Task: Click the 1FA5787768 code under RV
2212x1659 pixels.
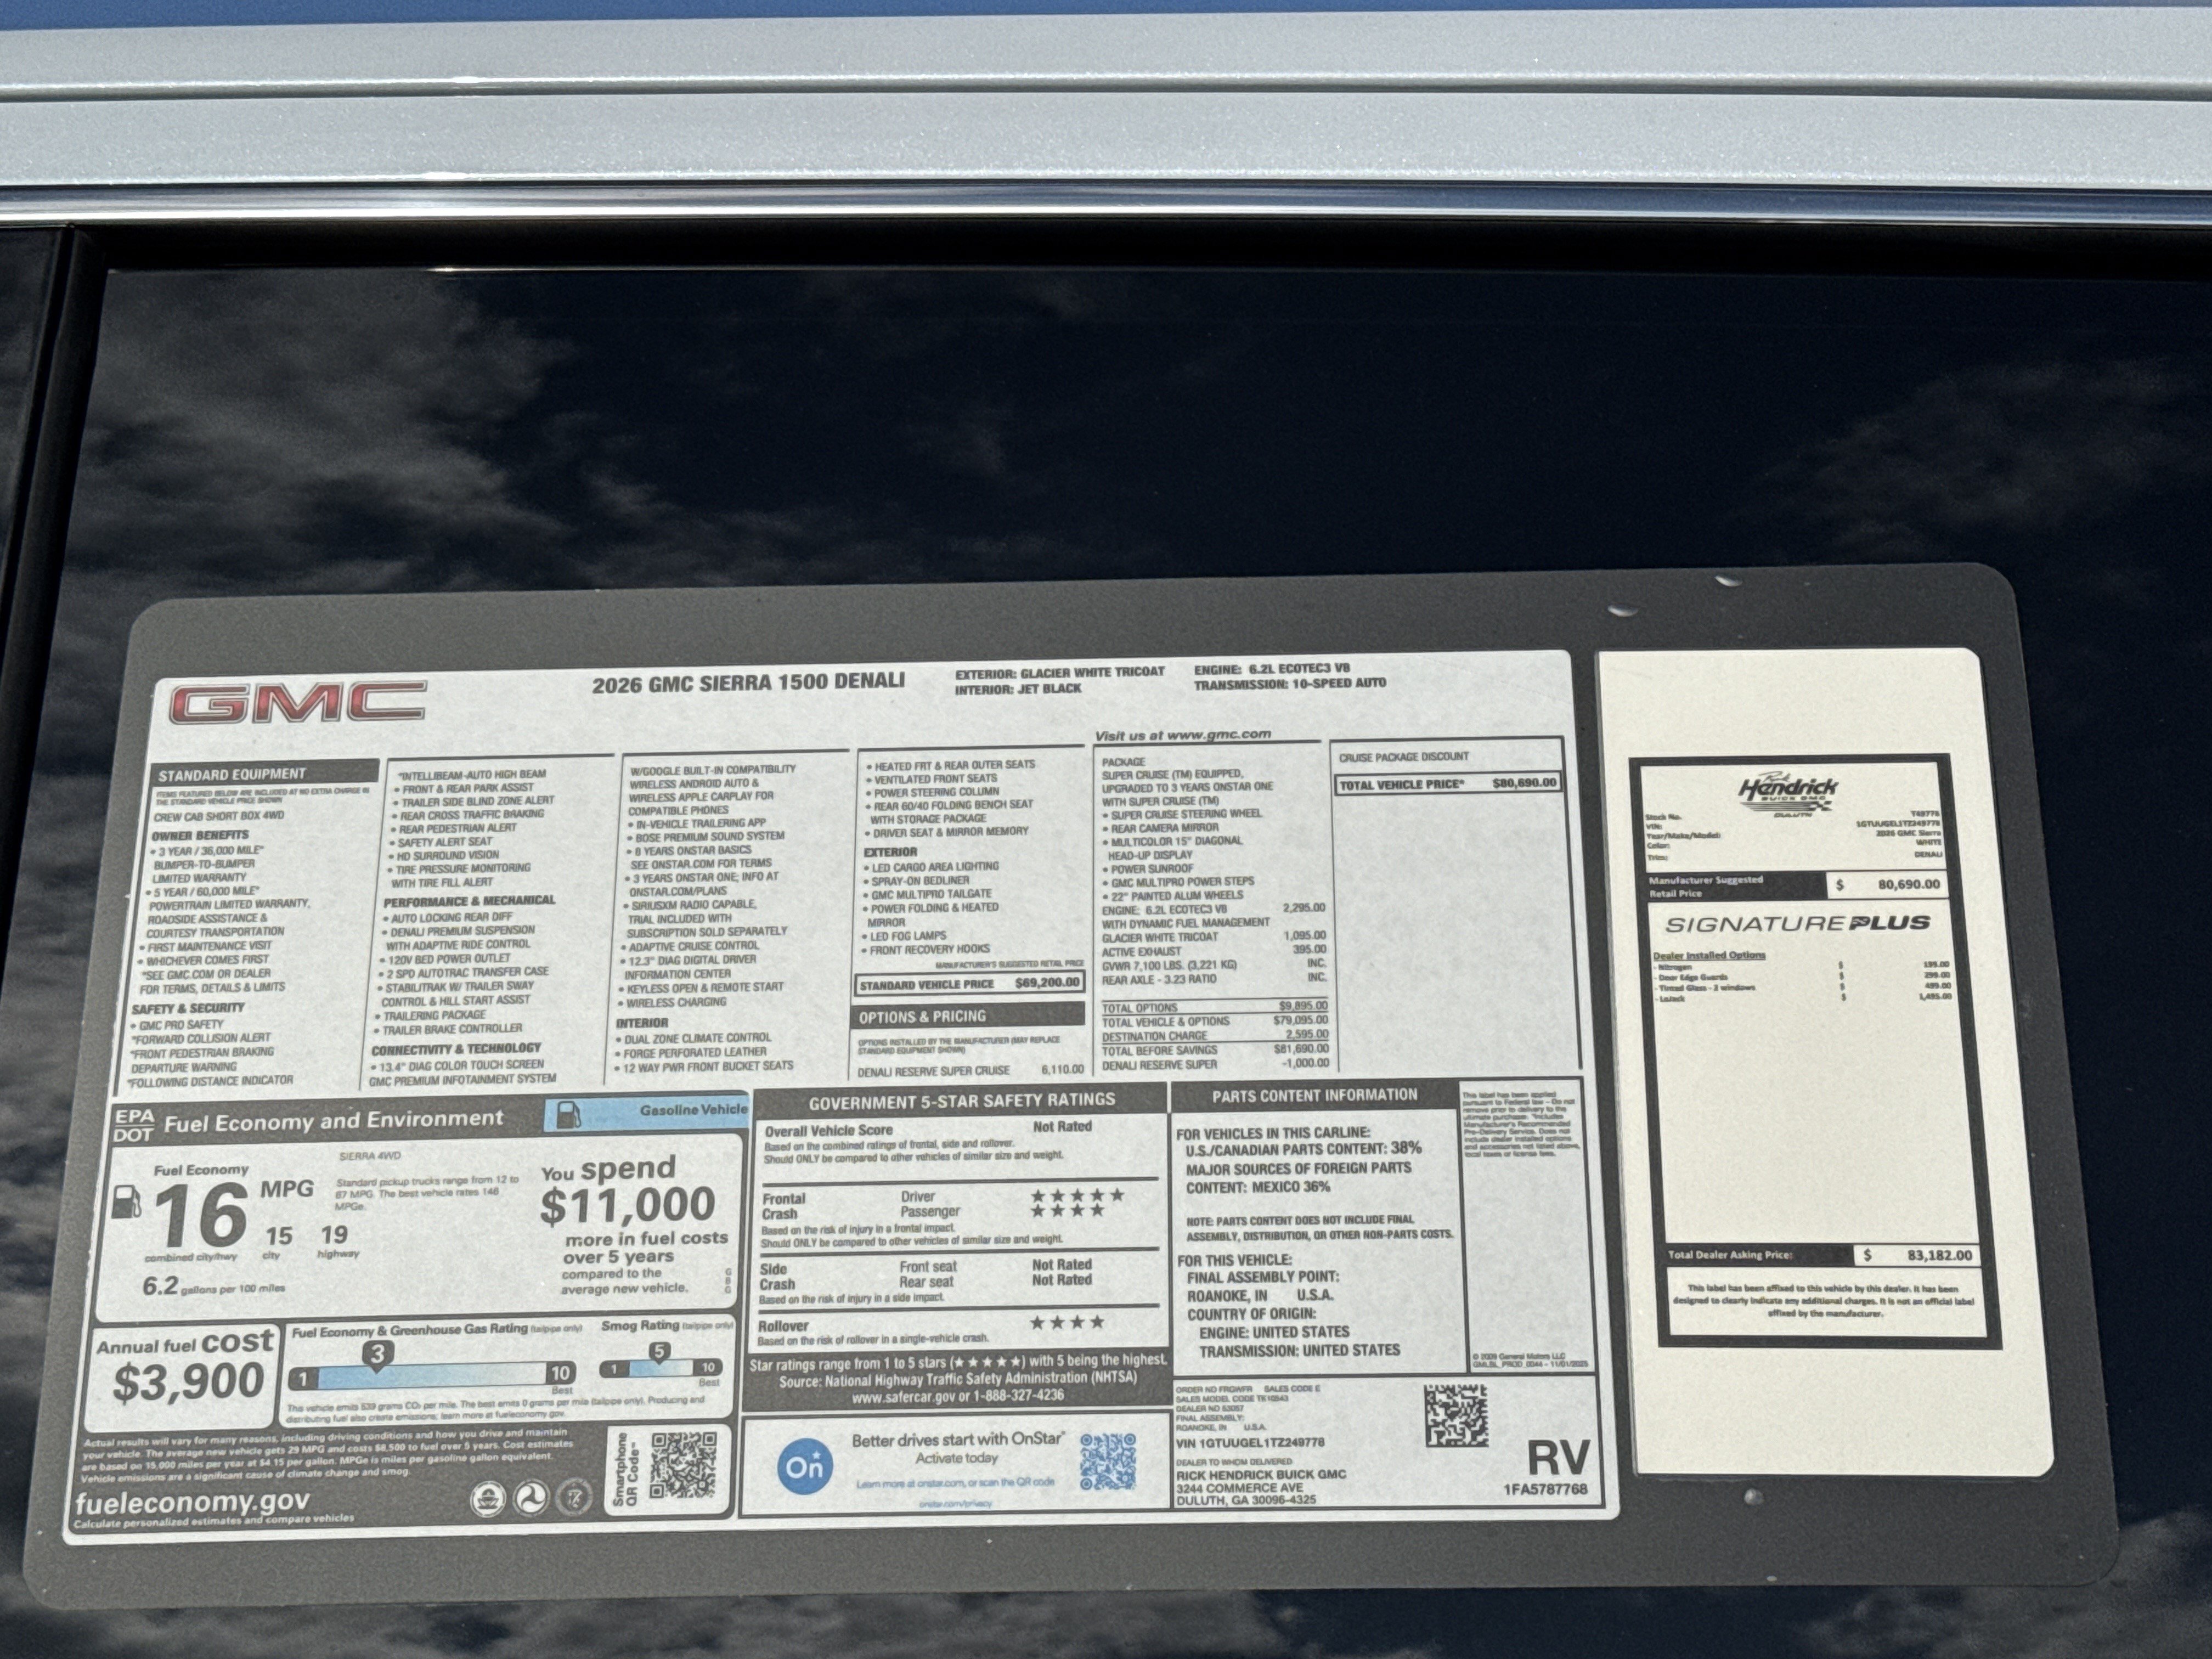Action: (1544, 1489)
